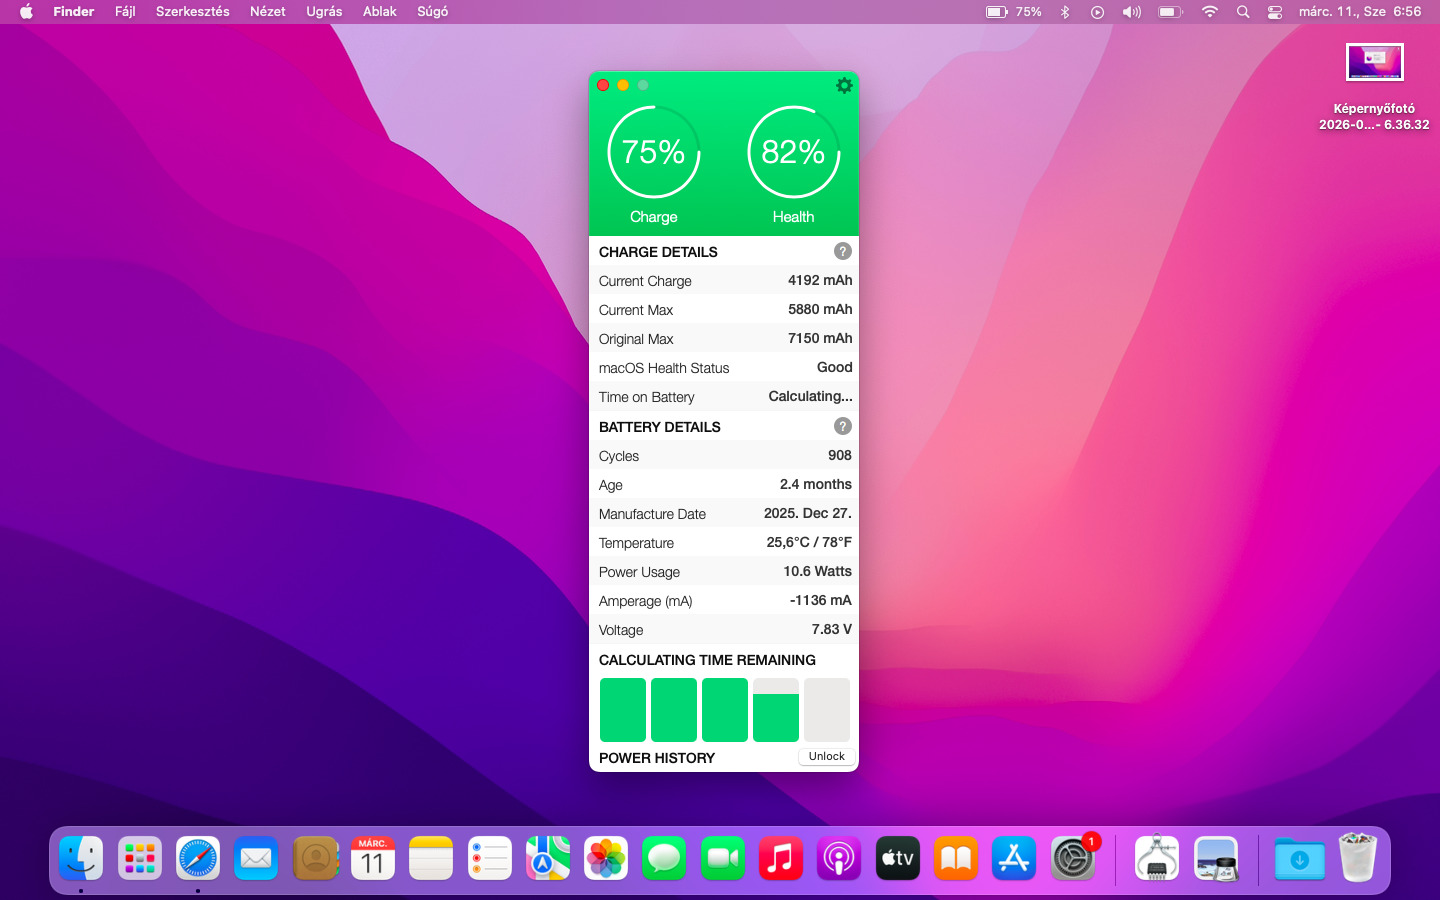
Task: Open Spotlight search in menu bar
Action: (x=1243, y=12)
